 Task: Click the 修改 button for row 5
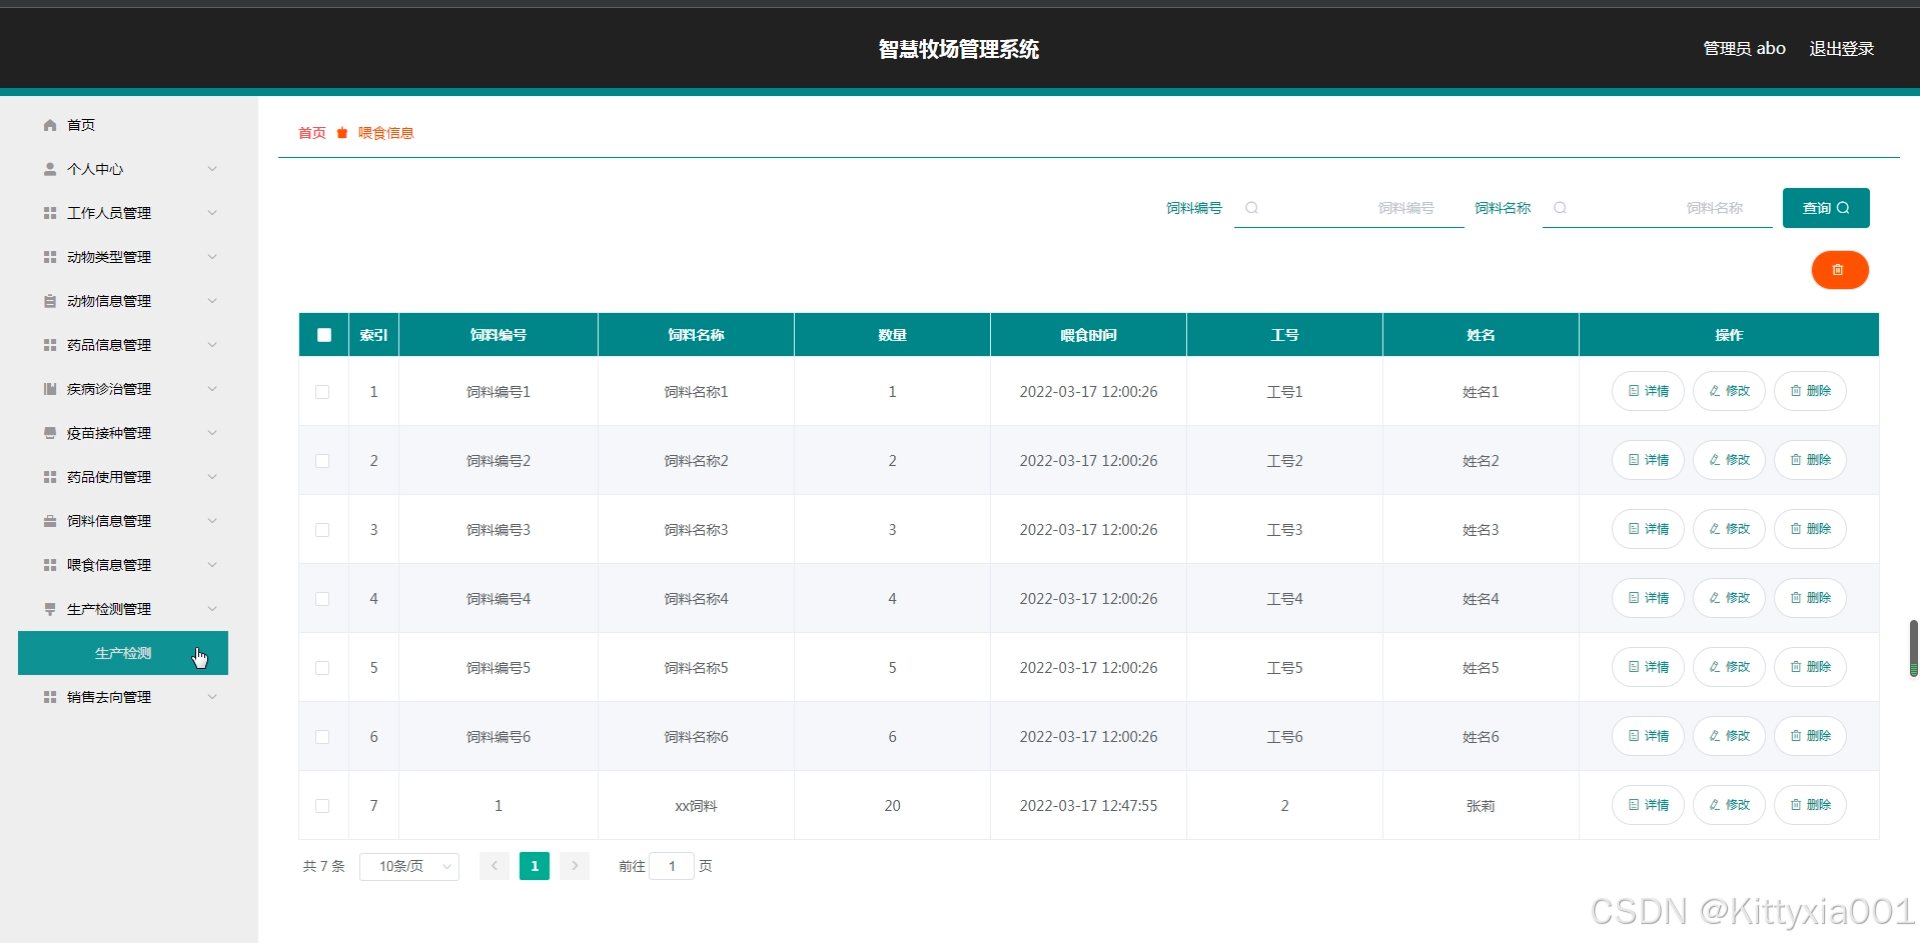click(1729, 667)
